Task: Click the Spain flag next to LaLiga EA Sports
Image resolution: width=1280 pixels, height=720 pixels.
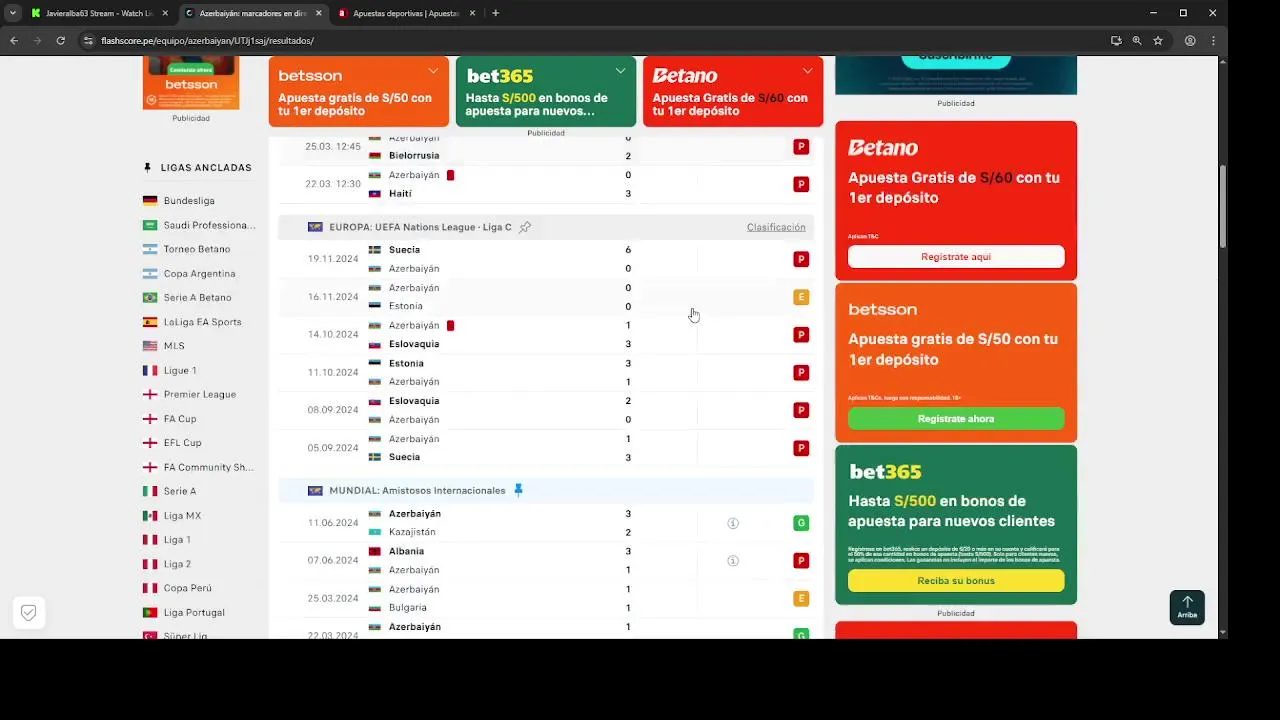Action: coord(150,322)
